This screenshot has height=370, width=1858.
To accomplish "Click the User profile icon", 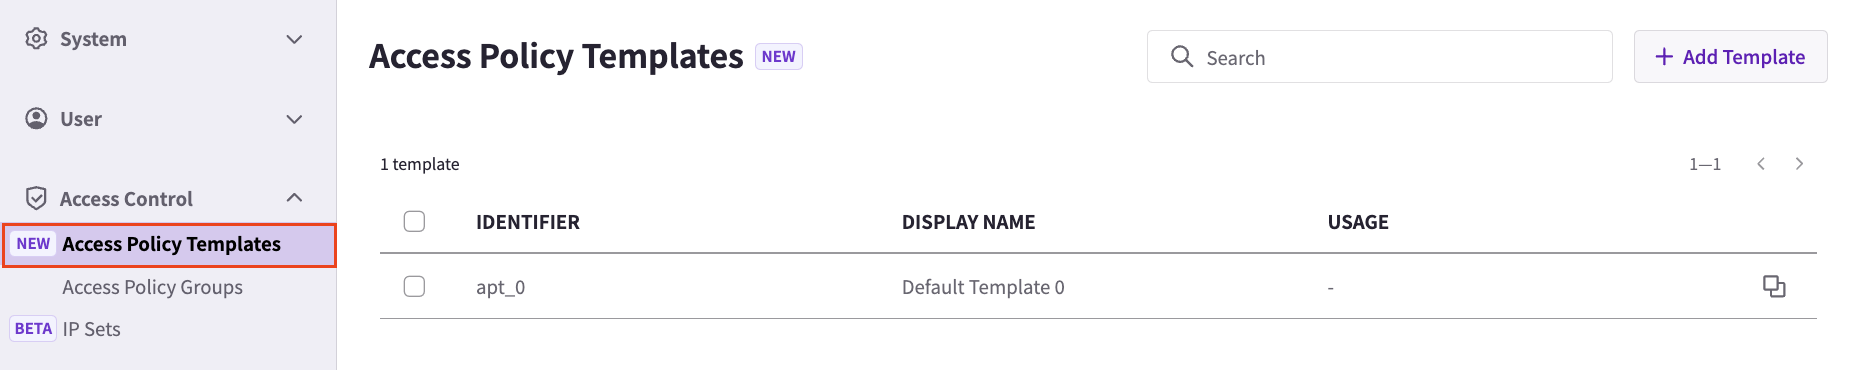I will pyautogui.click(x=36, y=118).
